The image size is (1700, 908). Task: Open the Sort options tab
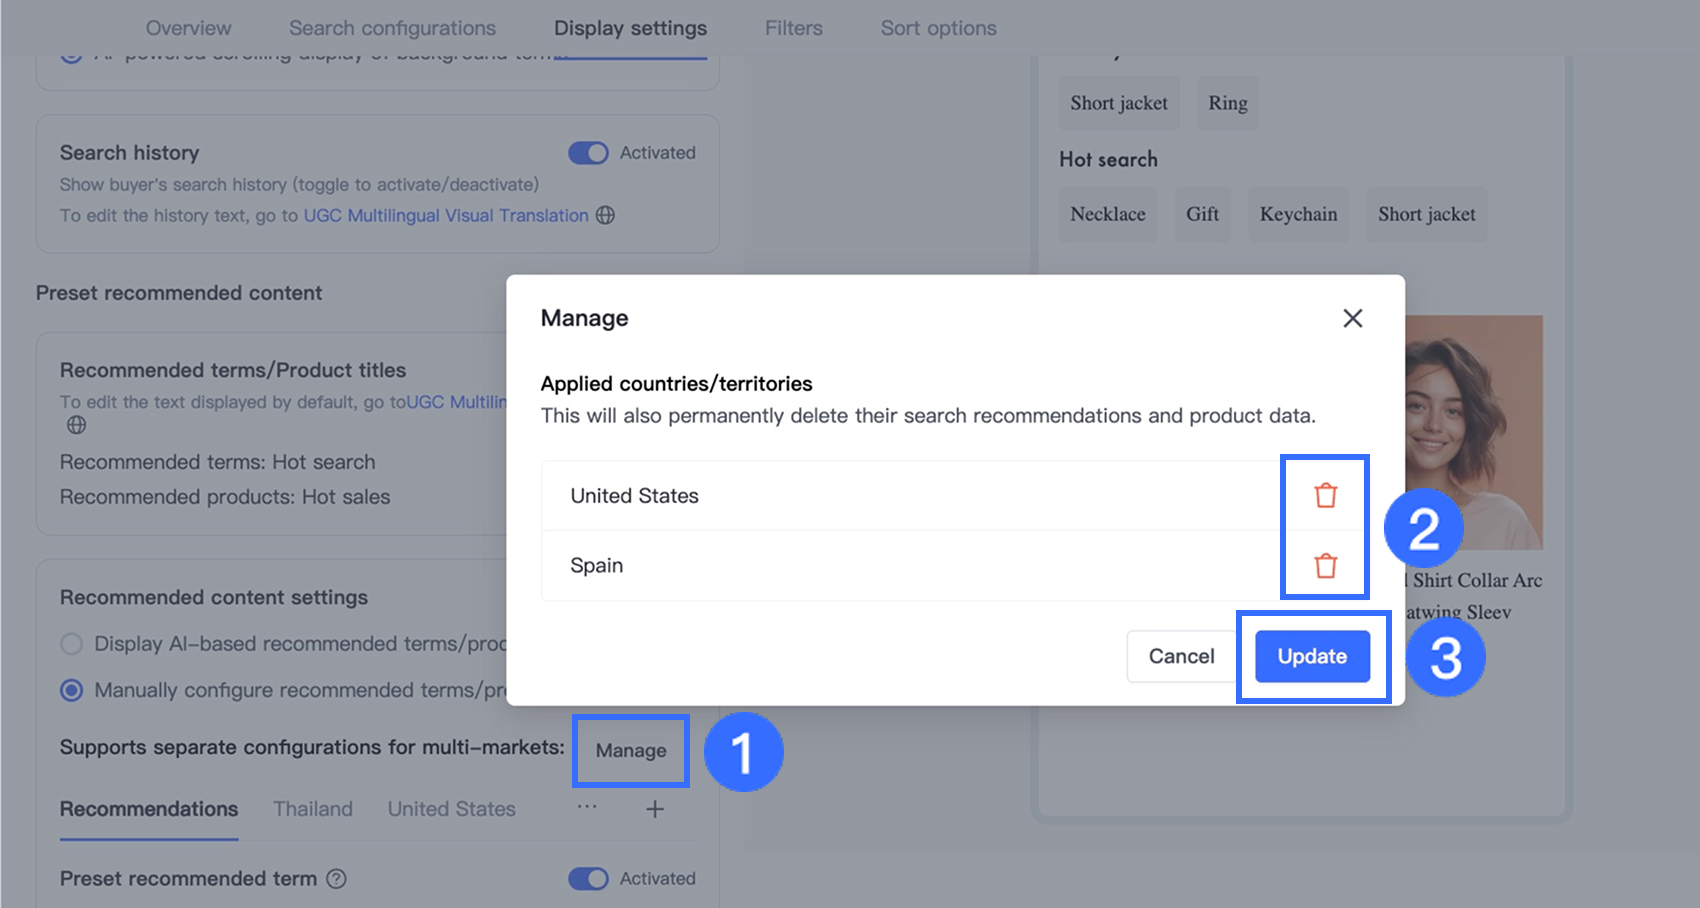click(938, 28)
